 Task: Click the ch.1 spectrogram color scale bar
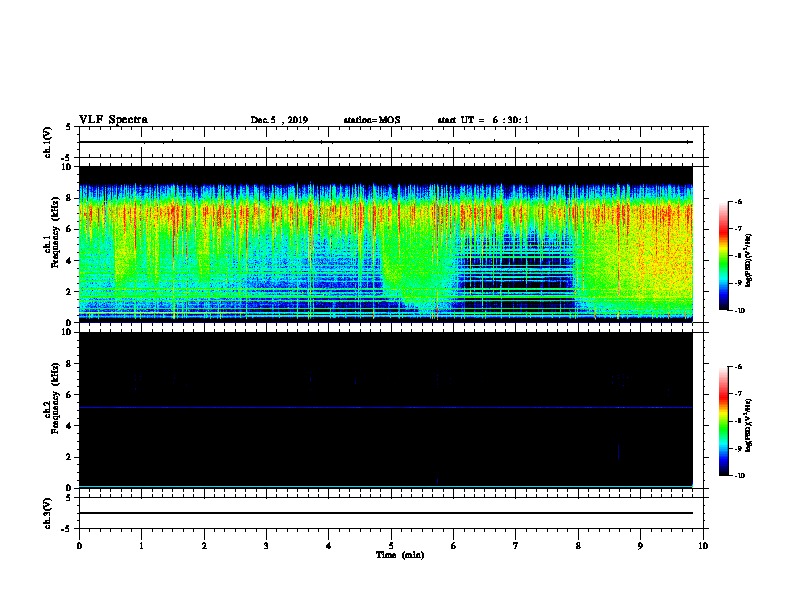tap(723, 256)
